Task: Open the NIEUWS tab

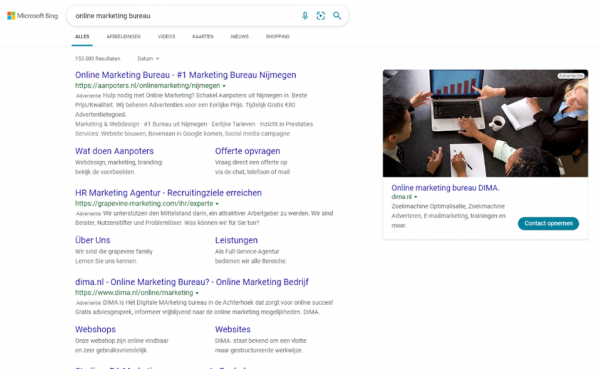Action: click(x=240, y=37)
